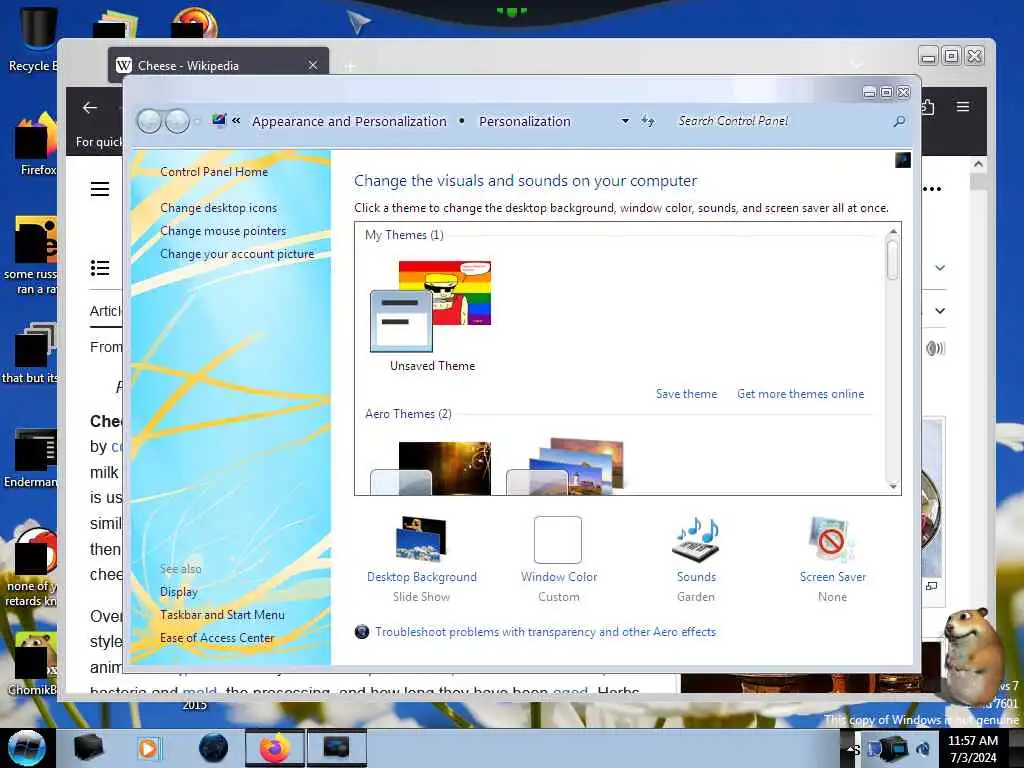The image size is (1024, 768).
Task: Click the address bar refresh icon
Action: (647, 121)
